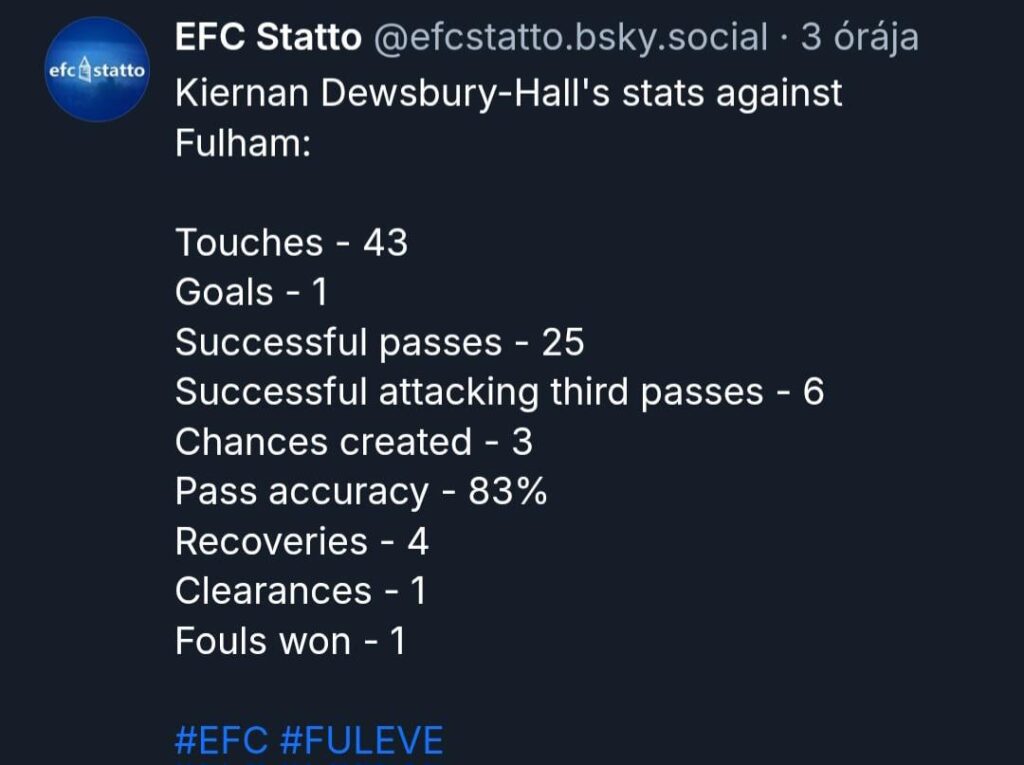1024x765 pixels.
Task: Click the Touches - 43 stat line
Action: [x=292, y=241]
